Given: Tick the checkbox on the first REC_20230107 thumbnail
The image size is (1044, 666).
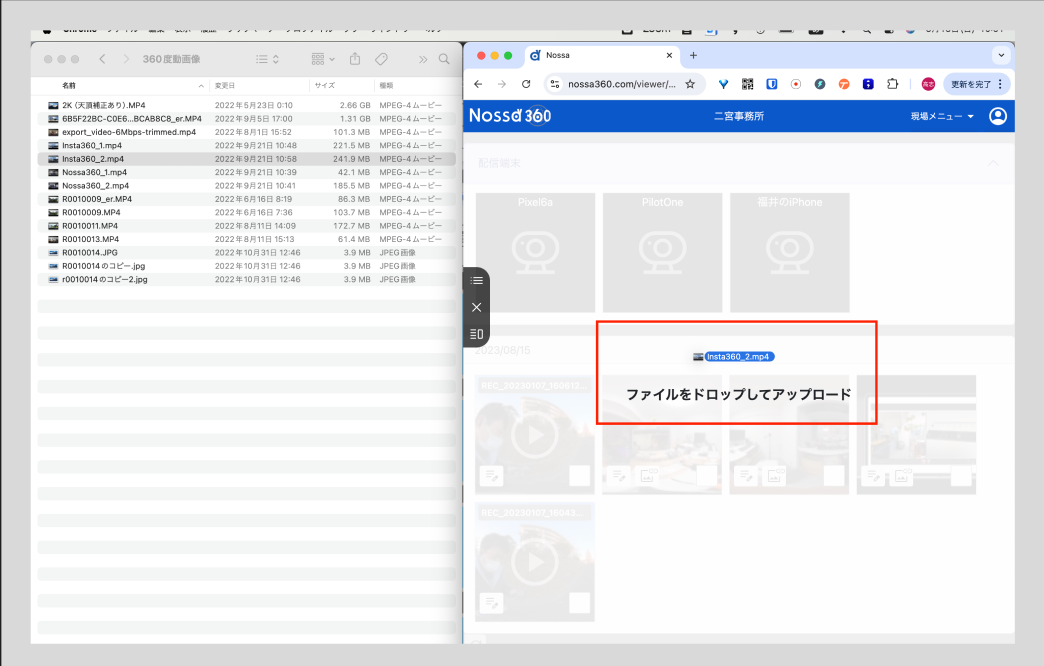Looking at the screenshot, I should [x=579, y=476].
